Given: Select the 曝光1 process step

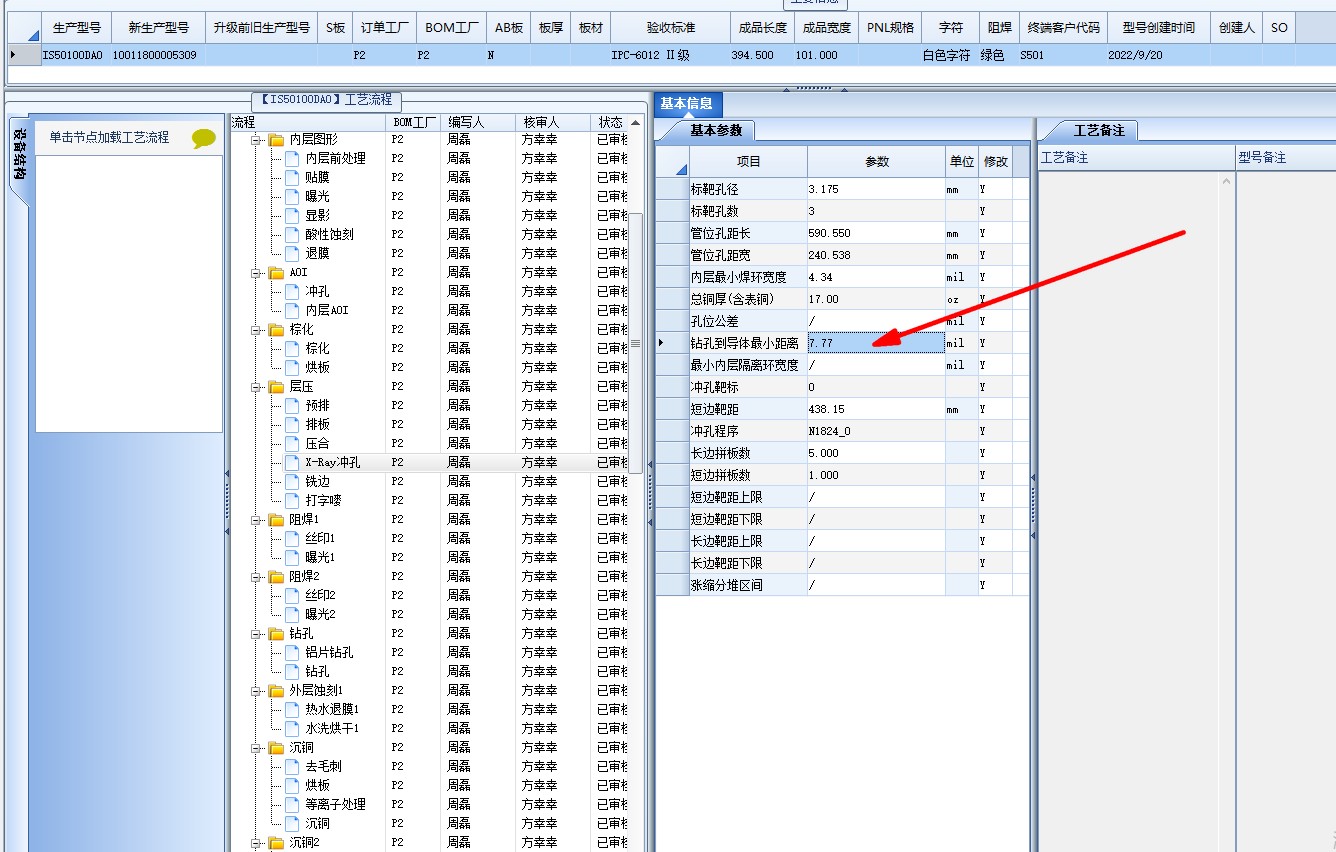Looking at the screenshot, I should point(320,557).
